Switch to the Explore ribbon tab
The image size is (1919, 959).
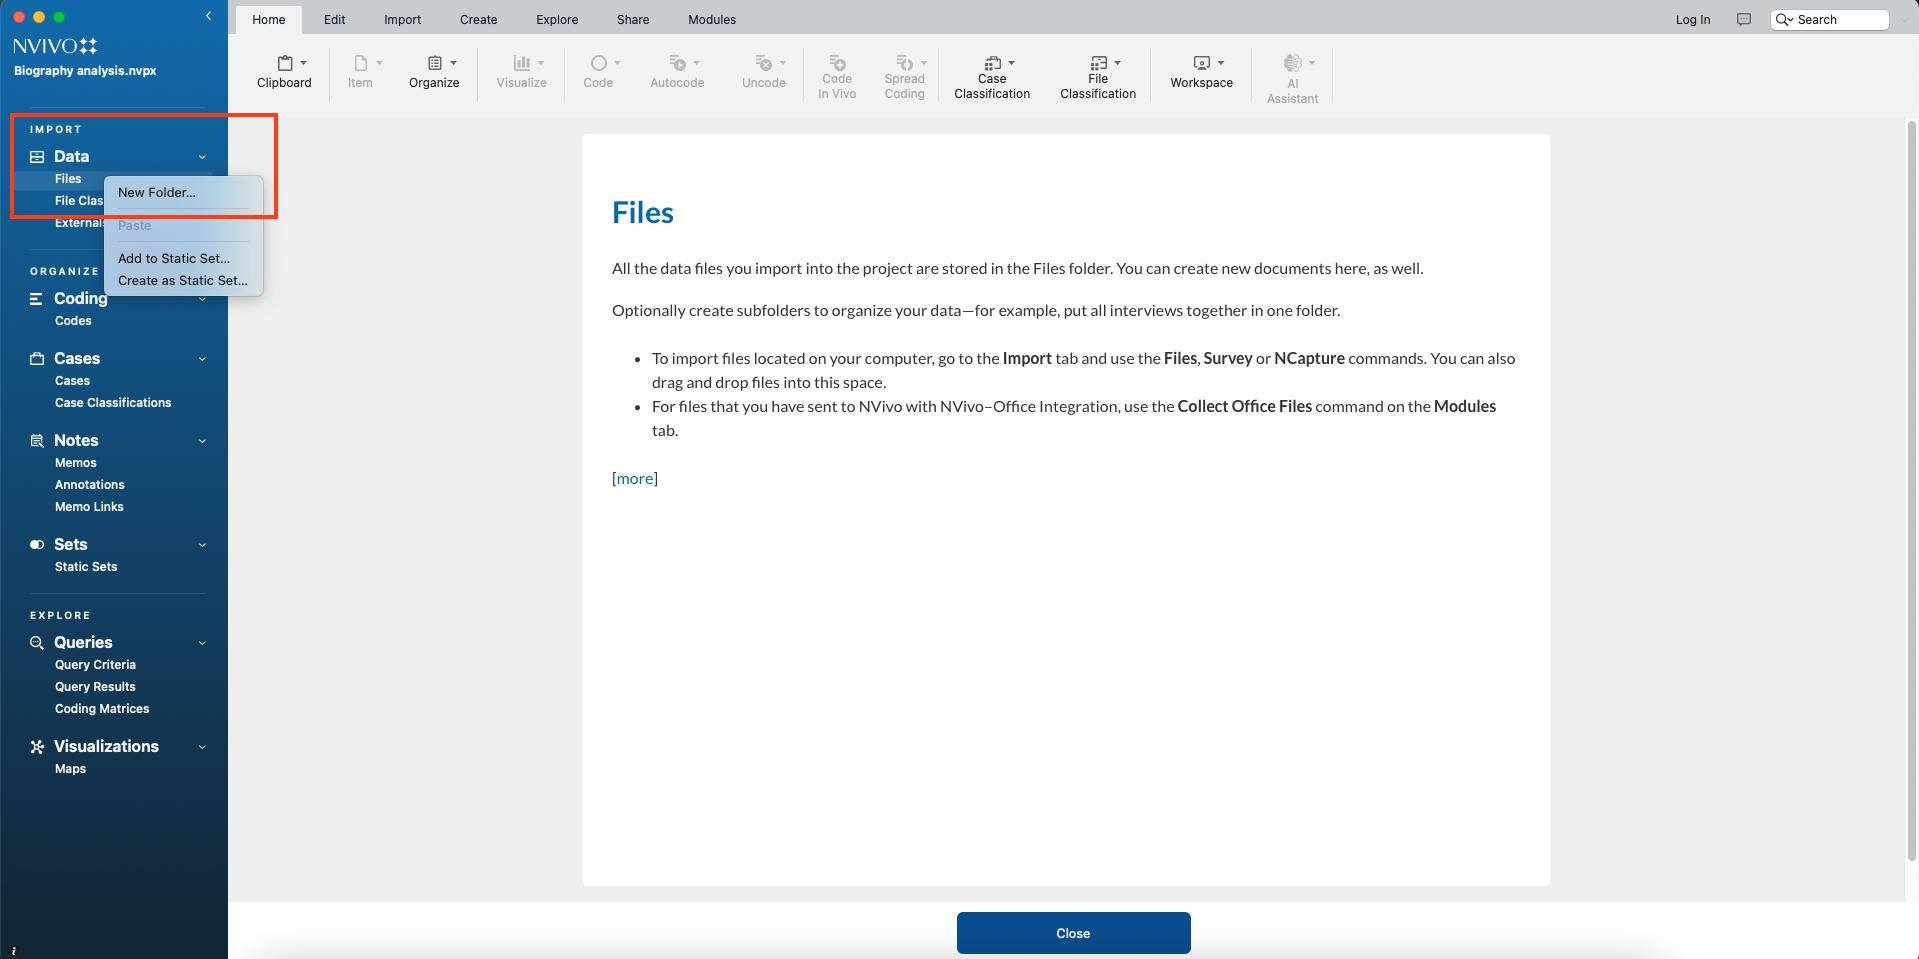click(x=556, y=20)
